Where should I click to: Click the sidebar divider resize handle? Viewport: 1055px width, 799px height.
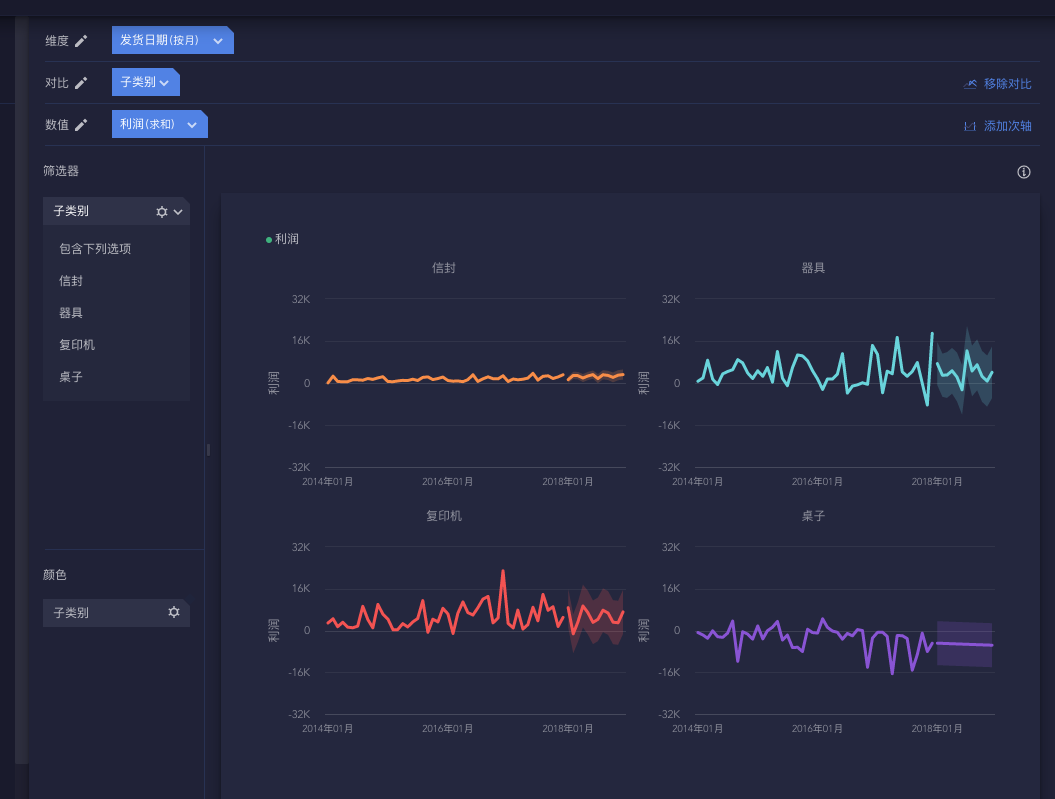point(209,449)
